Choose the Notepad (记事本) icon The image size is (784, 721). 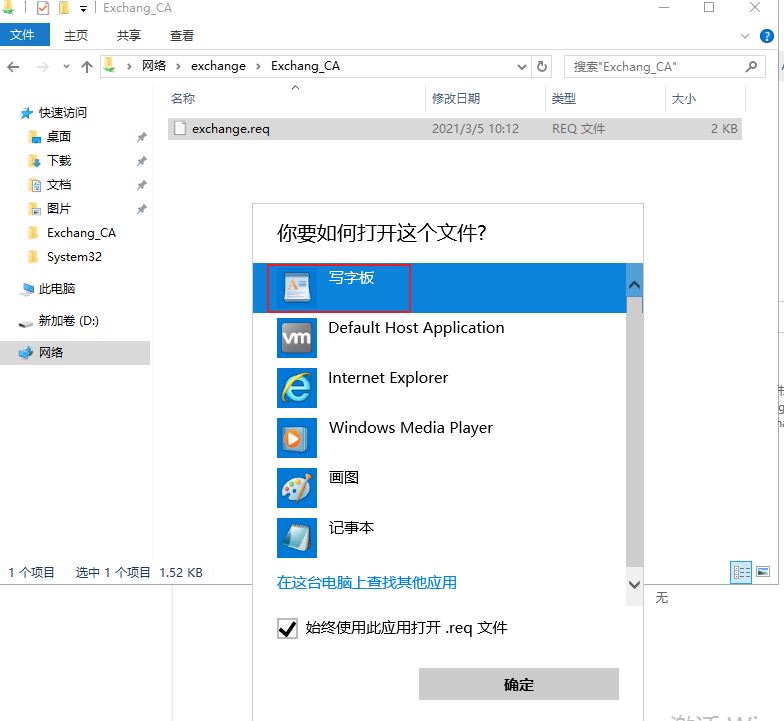click(x=297, y=538)
